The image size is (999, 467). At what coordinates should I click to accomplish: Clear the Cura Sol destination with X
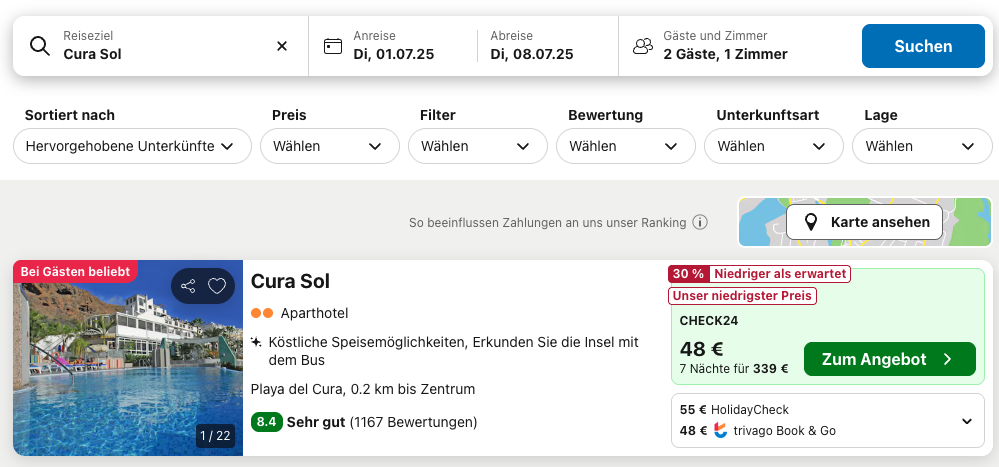pos(282,46)
